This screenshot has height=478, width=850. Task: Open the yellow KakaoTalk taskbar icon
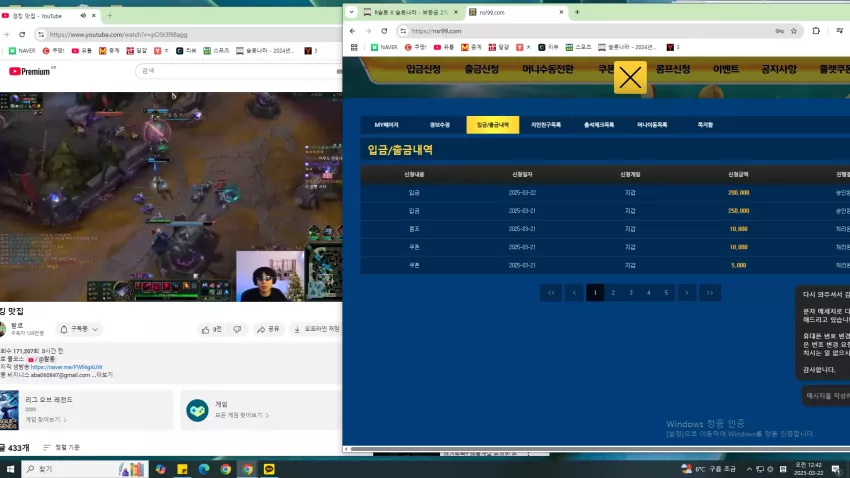tap(269, 469)
